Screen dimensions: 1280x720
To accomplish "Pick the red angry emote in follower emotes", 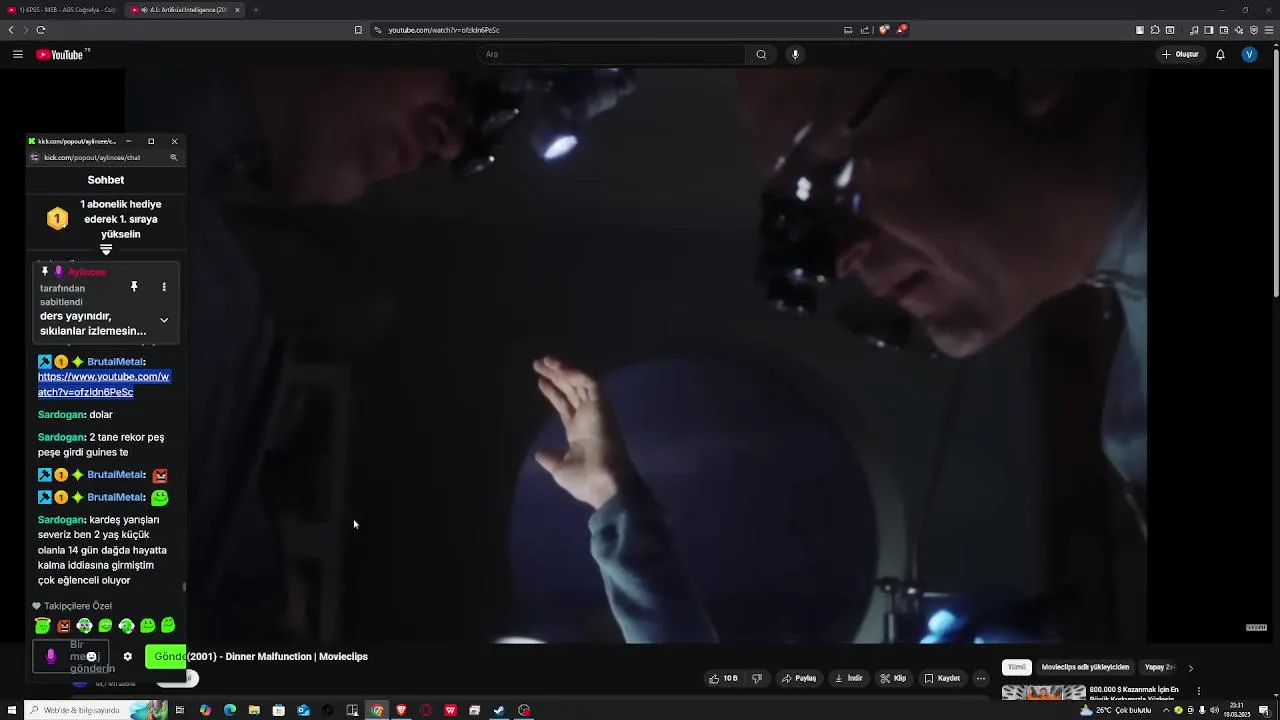I will [64, 626].
